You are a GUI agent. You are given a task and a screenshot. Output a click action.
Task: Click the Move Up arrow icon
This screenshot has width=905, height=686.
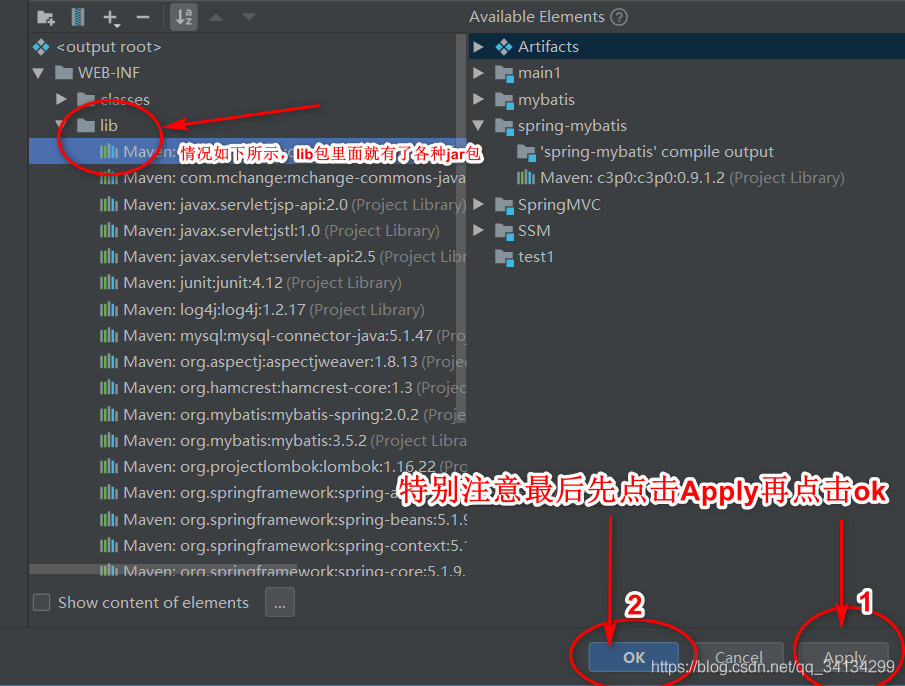click(216, 17)
